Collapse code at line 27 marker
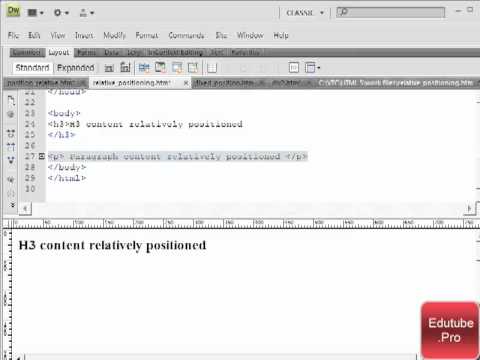 [41, 156]
